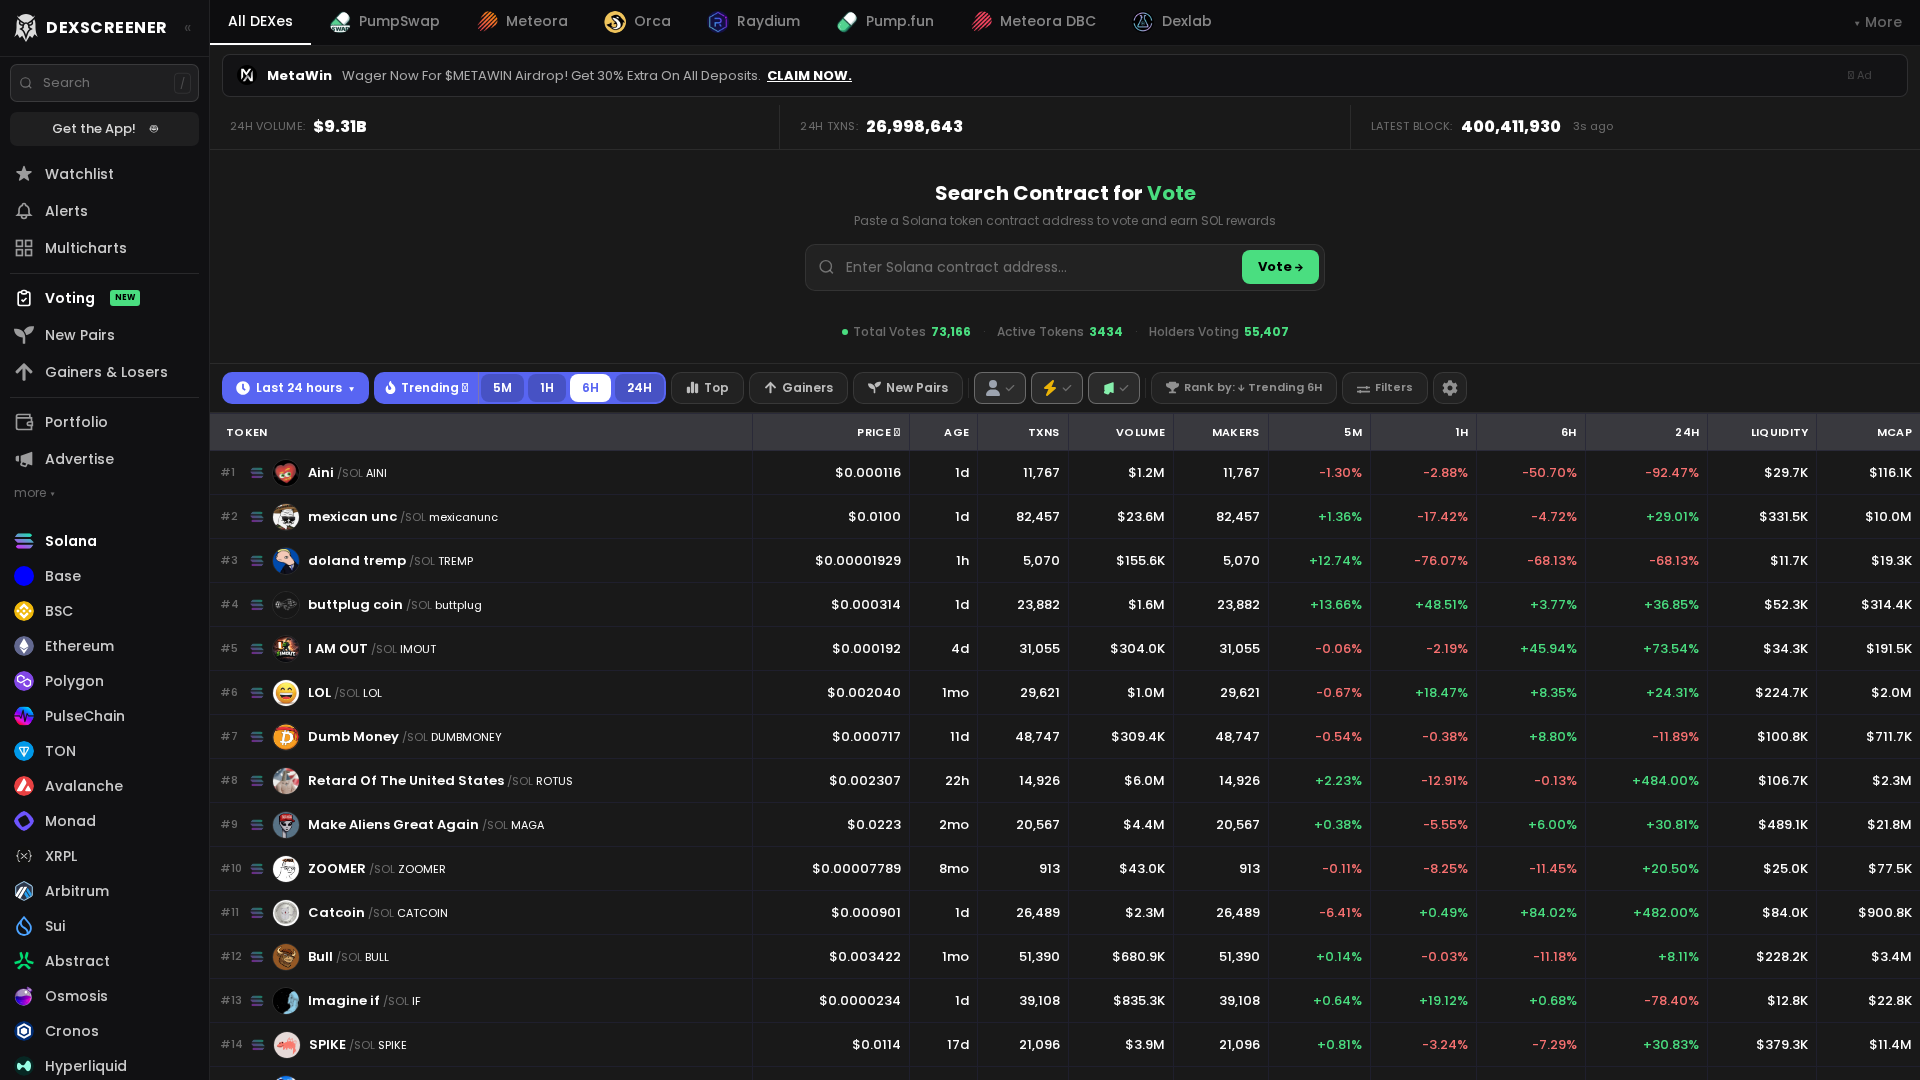
Task: Open the Portfolio wallet icon
Action: [x=24, y=422]
